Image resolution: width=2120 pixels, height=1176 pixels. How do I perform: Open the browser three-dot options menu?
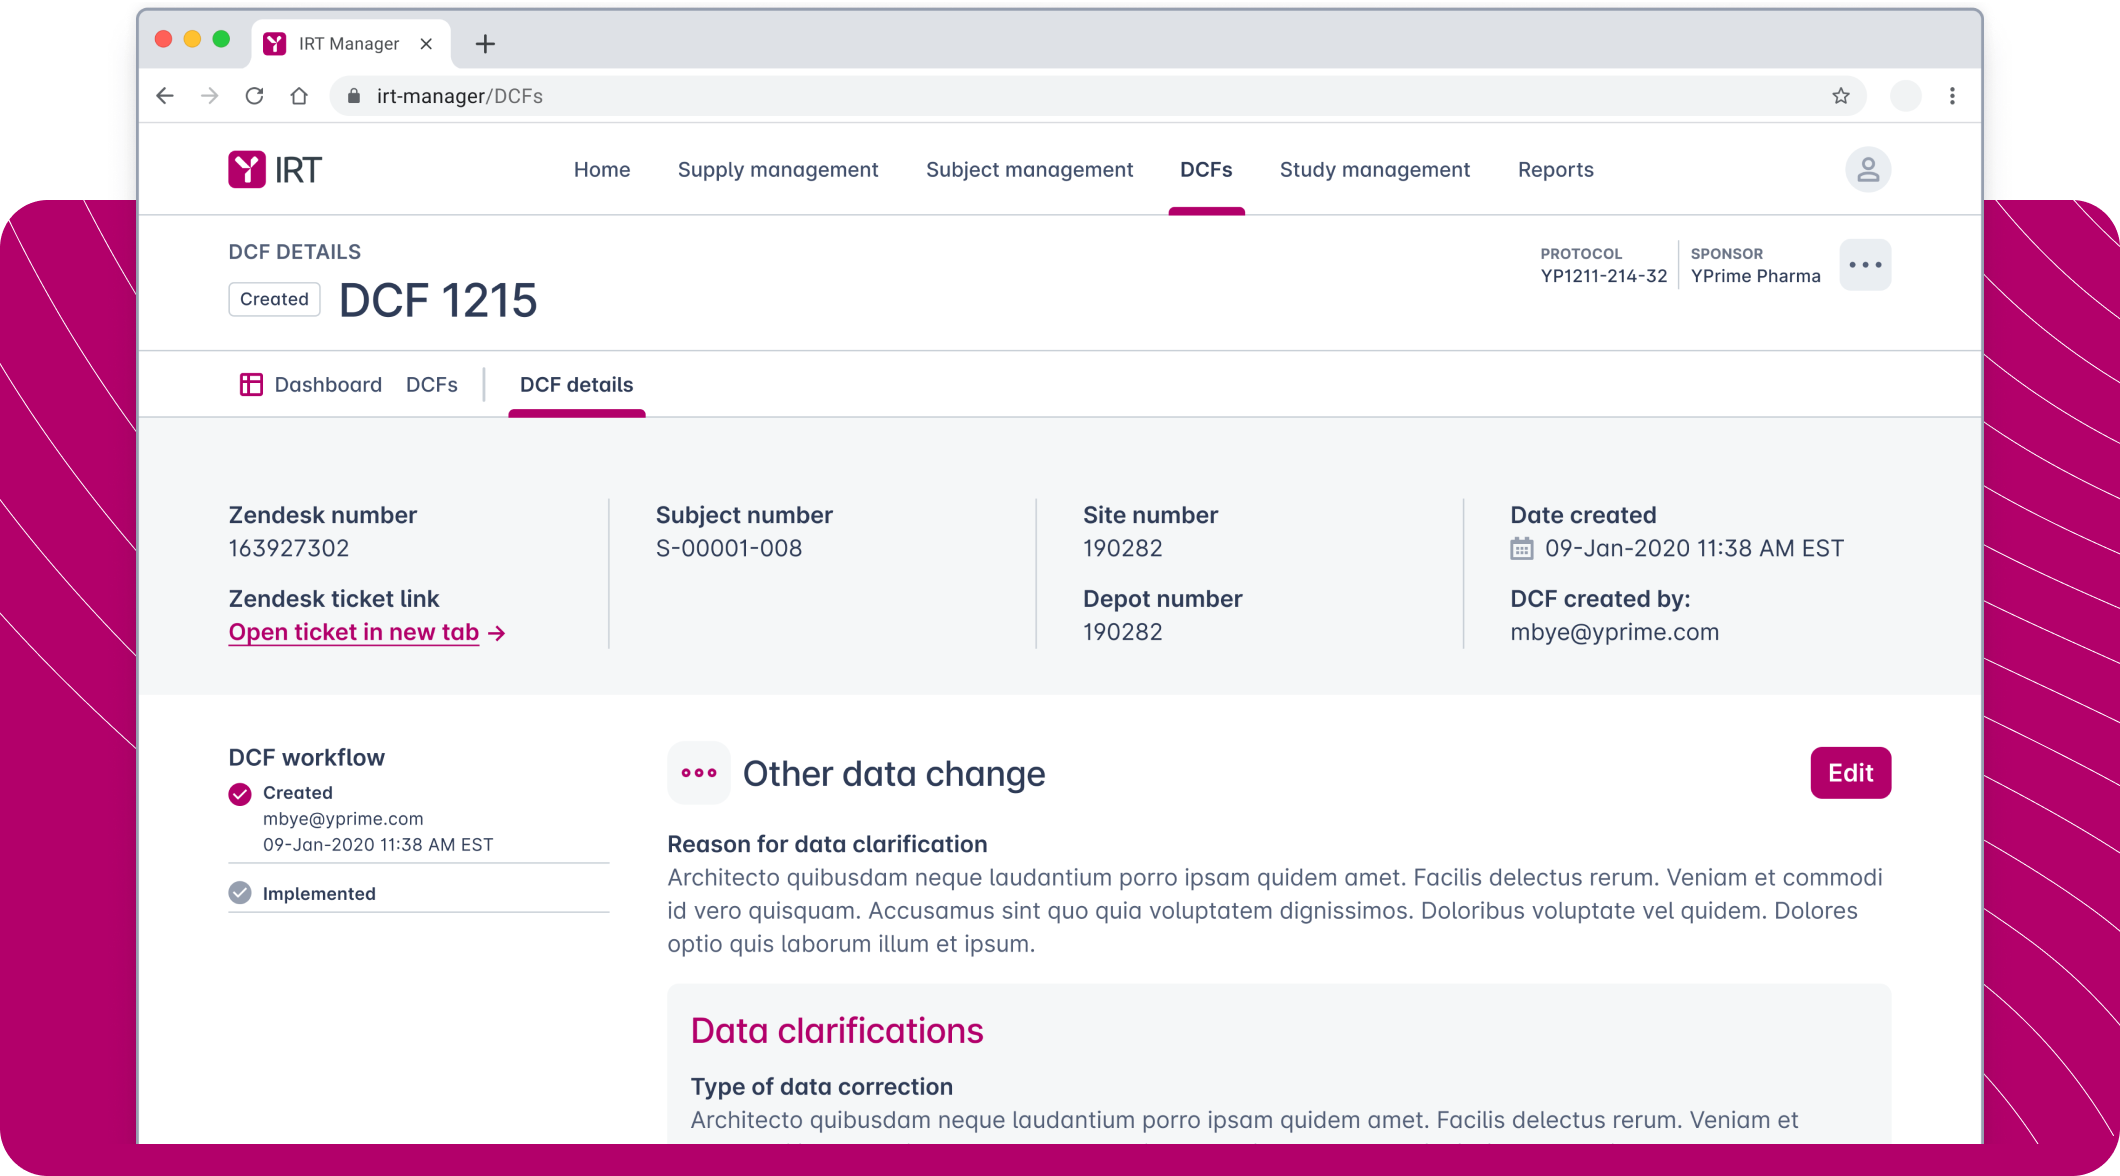click(1952, 96)
